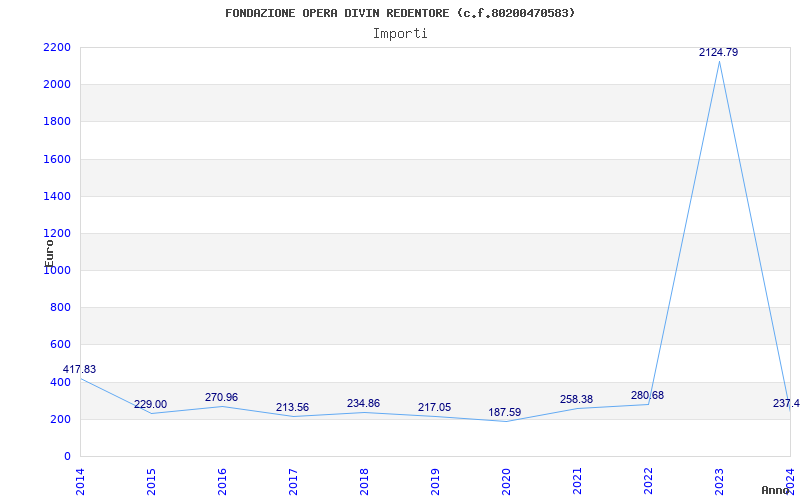Screen dimensions: 800x500
Task: Click the 2015 x-axis year label
Action: (151, 481)
